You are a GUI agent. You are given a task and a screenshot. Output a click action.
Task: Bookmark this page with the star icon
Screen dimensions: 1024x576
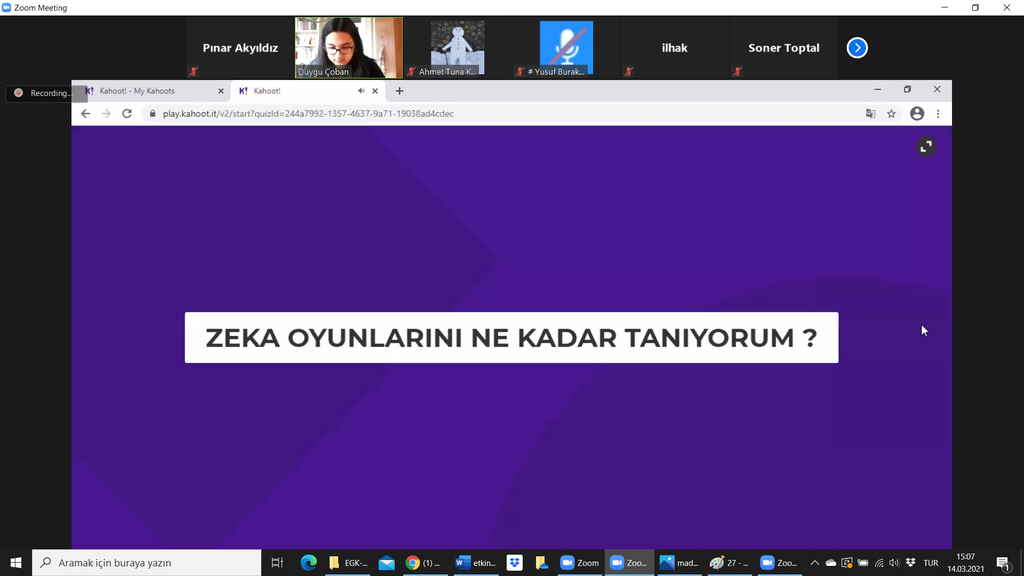pyautogui.click(x=891, y=114)
